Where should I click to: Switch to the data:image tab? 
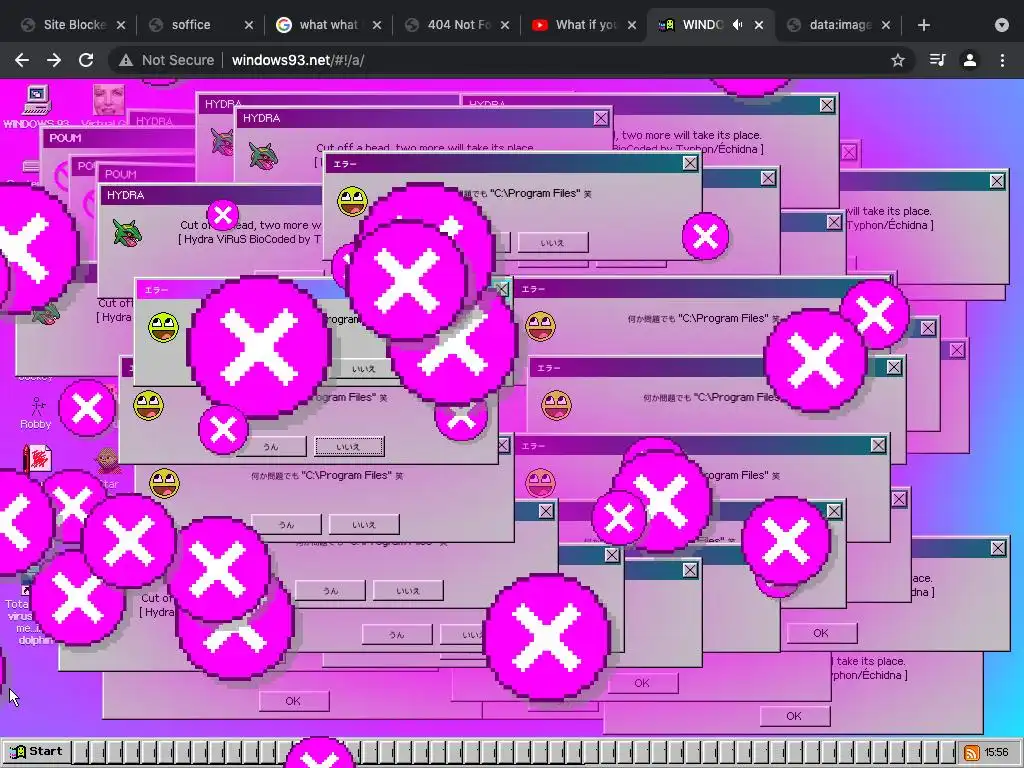[x=833, y=25]
